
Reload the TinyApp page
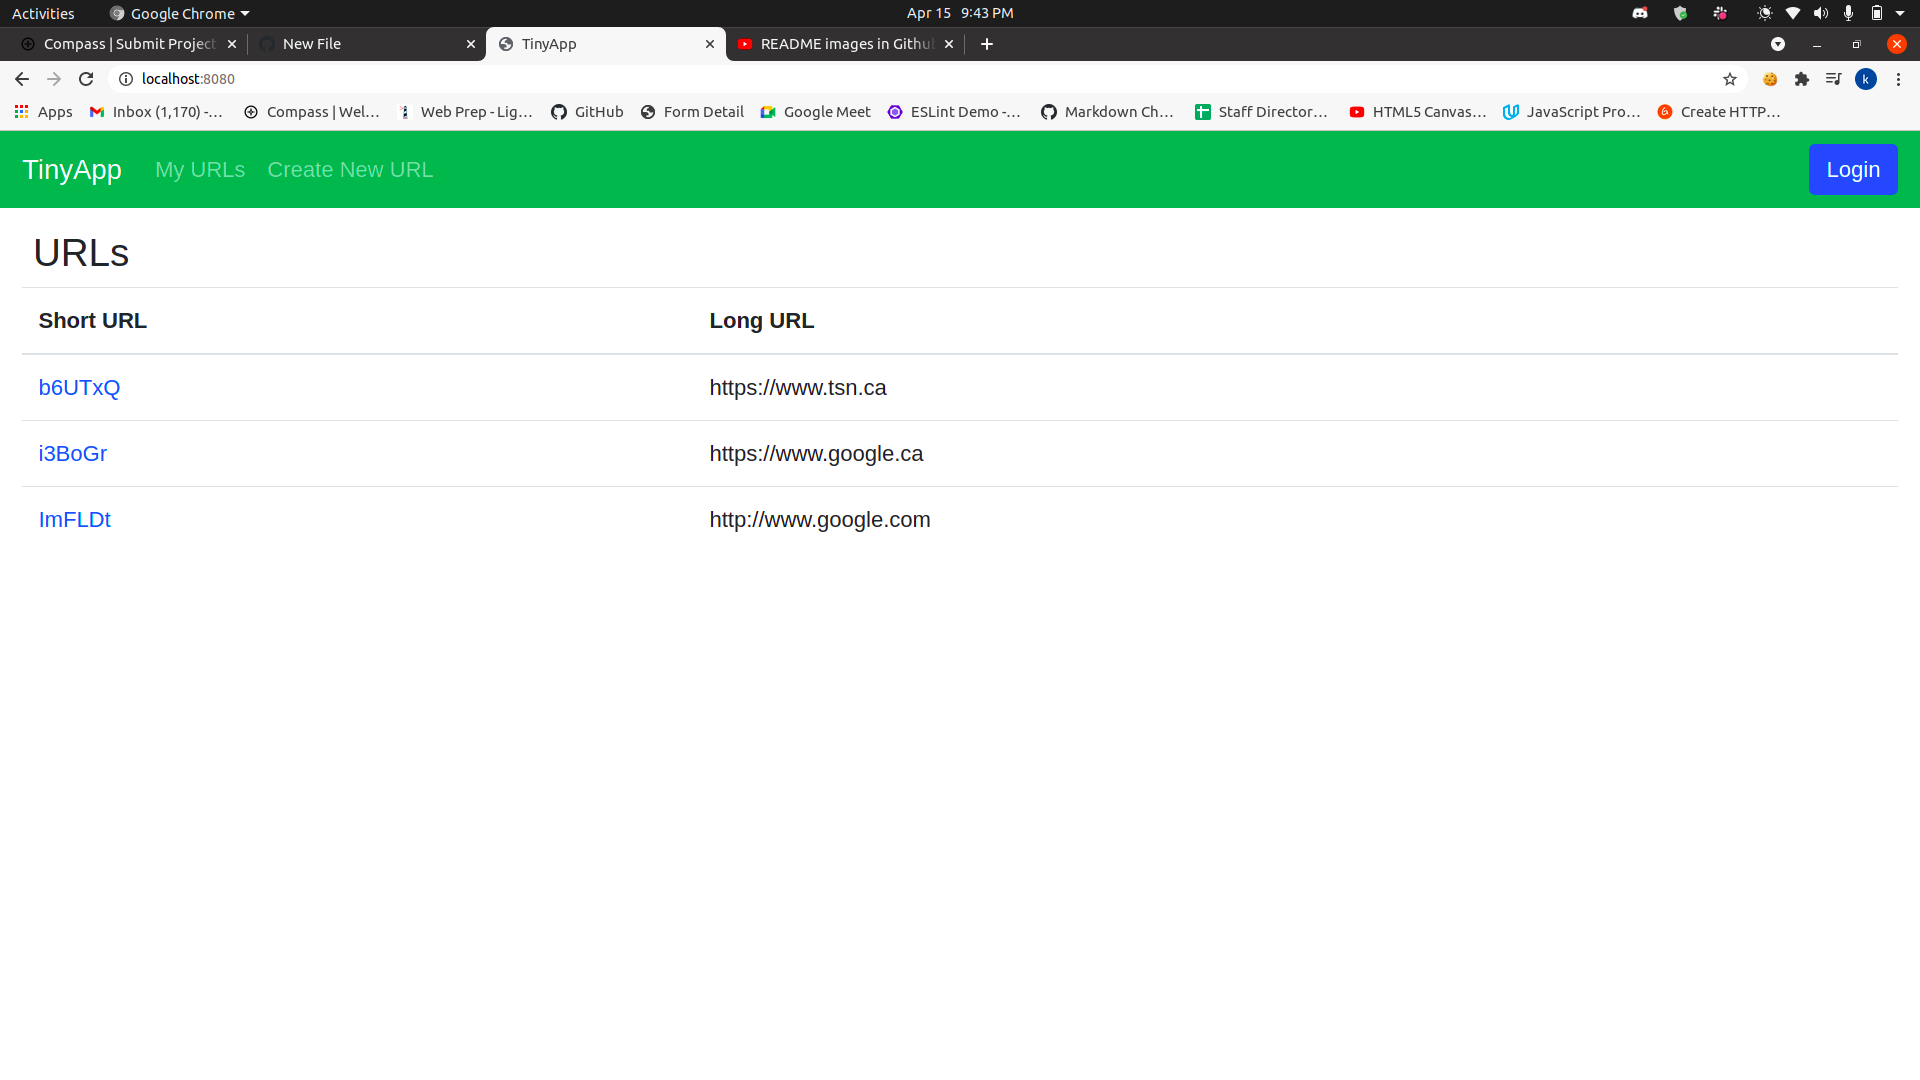(86, 79)
